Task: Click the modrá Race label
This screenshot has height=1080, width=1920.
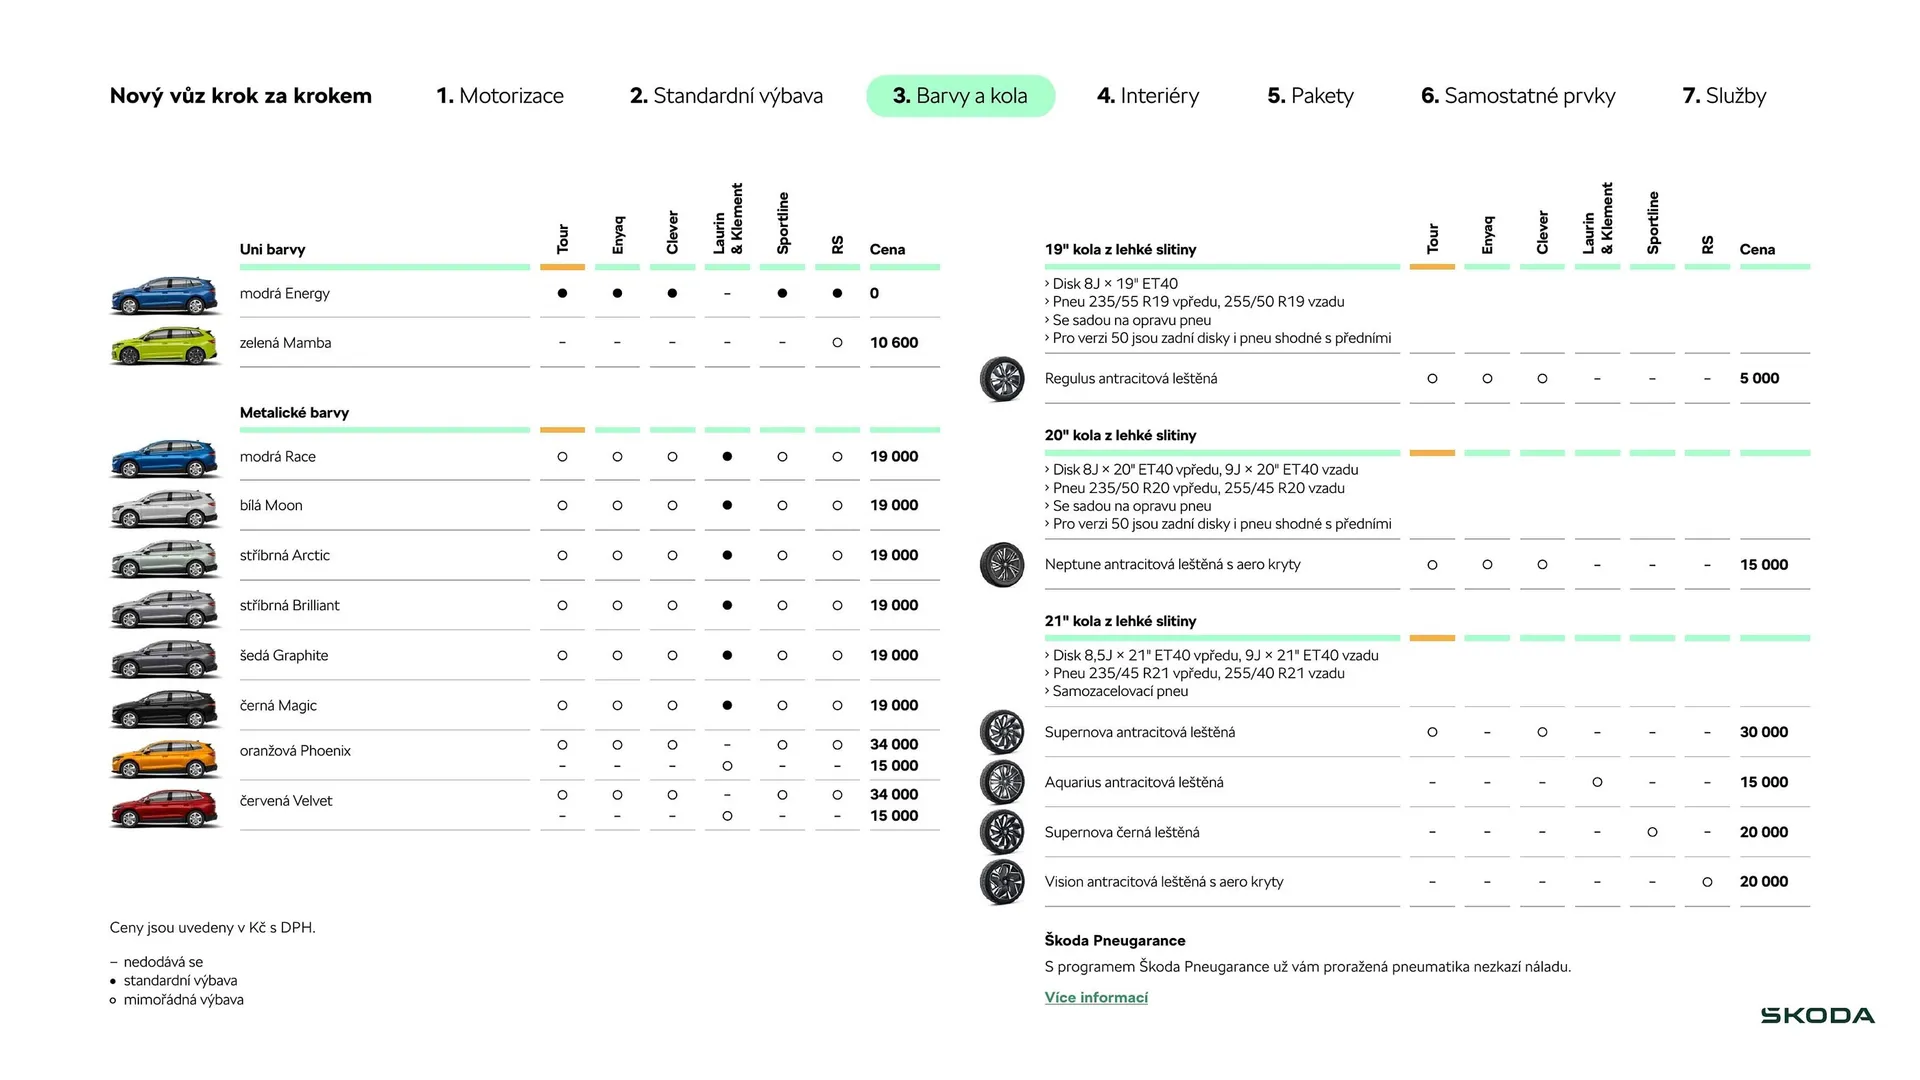Action: click(x=277, y=456)
